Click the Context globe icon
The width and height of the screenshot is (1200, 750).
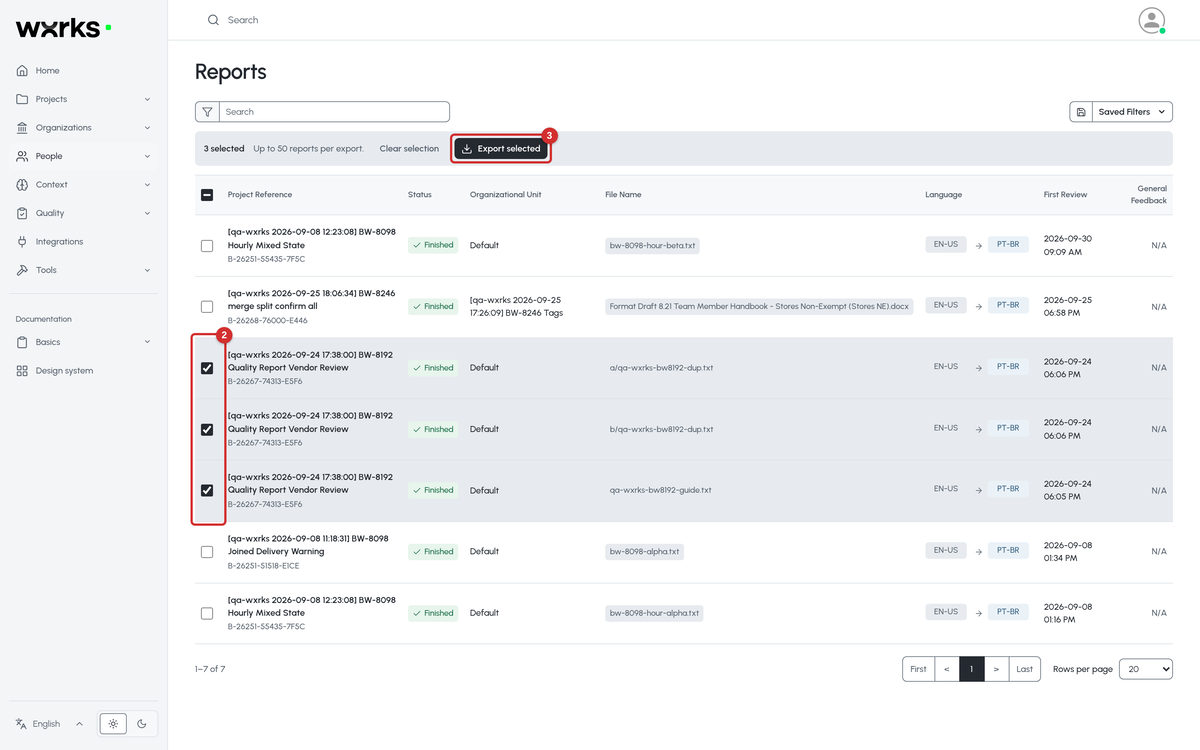pyautogui.click(x=23, y=185)
